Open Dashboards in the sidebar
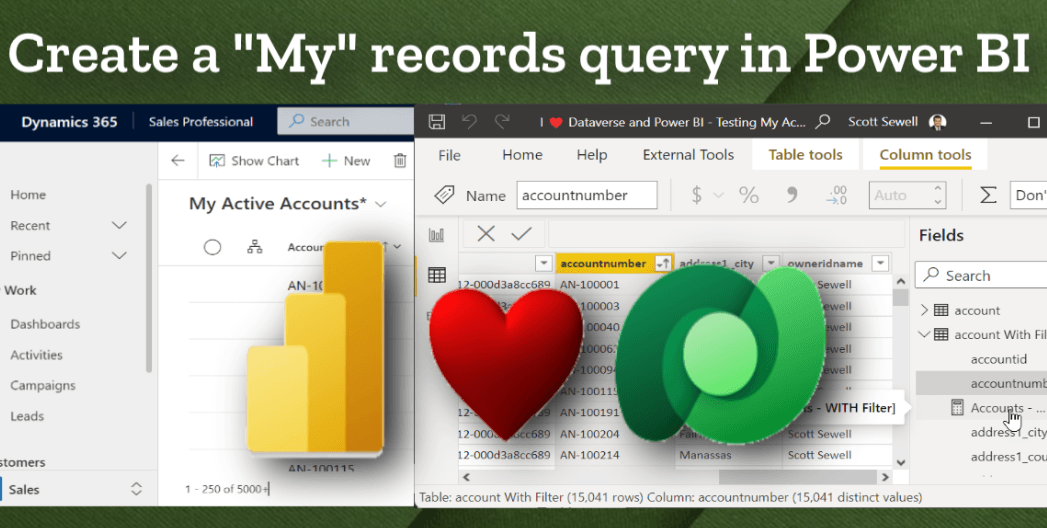Screen dimensions: 1047x528 point(45,324)
